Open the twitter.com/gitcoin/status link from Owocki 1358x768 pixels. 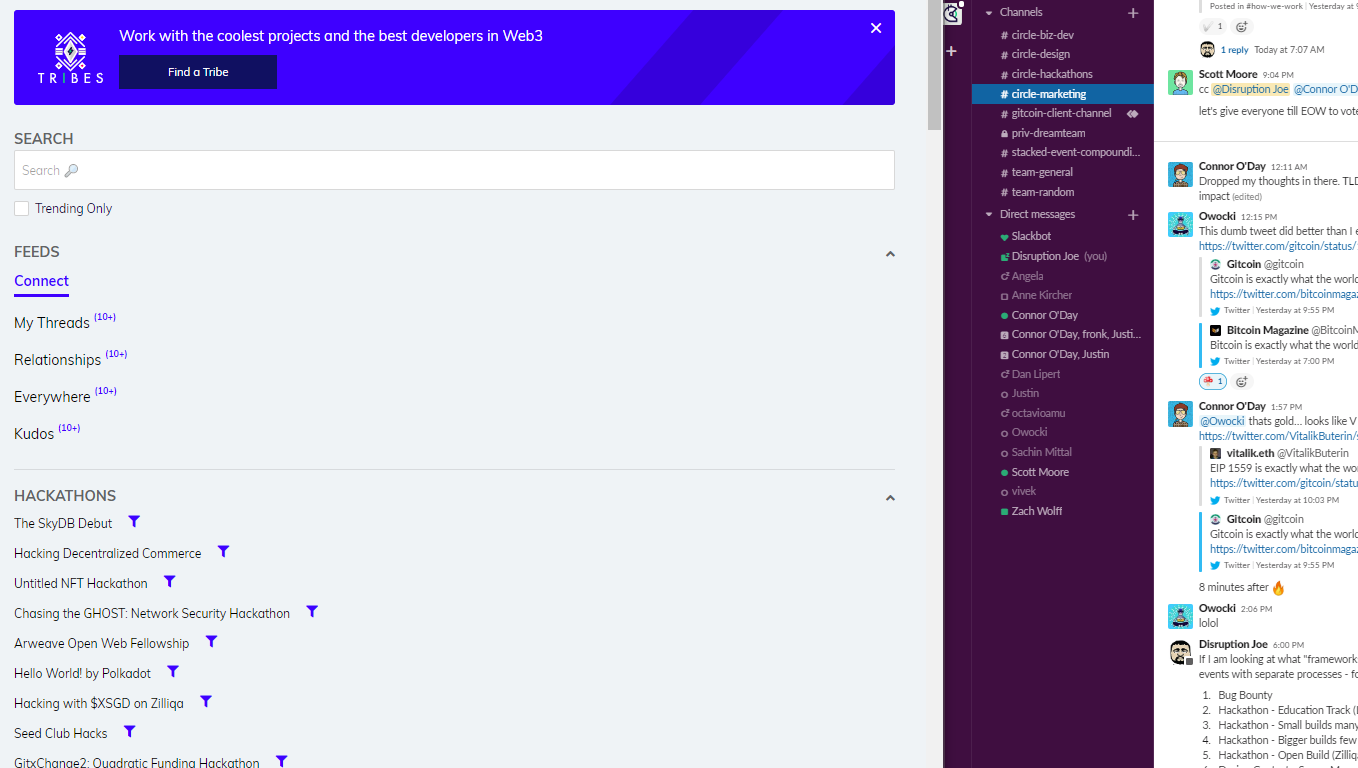point(1278,246)
